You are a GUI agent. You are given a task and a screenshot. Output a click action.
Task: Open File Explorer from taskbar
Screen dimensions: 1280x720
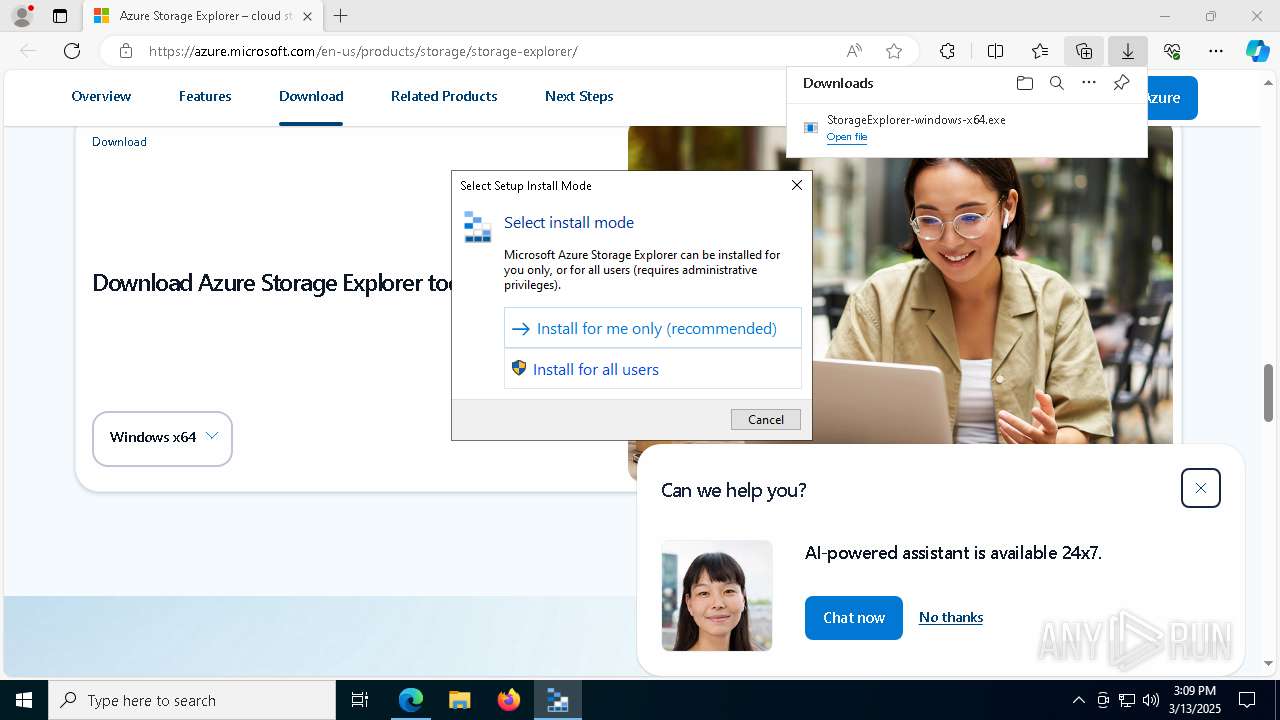[x=459, y=700]
